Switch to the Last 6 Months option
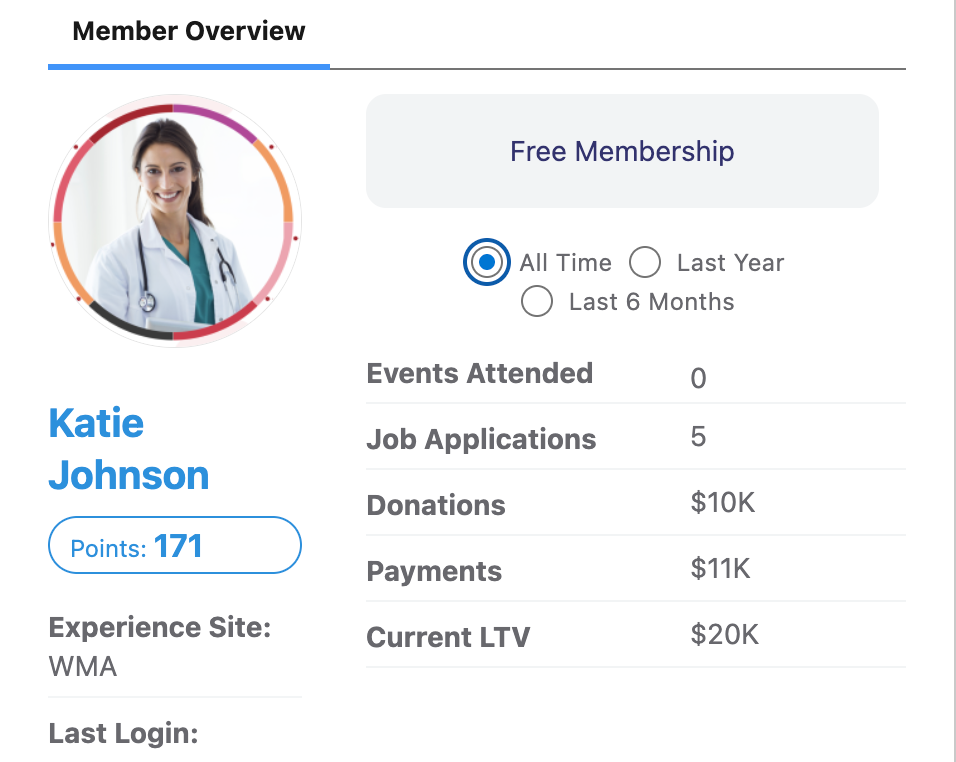The image size is (956, 762). (537, 301)
